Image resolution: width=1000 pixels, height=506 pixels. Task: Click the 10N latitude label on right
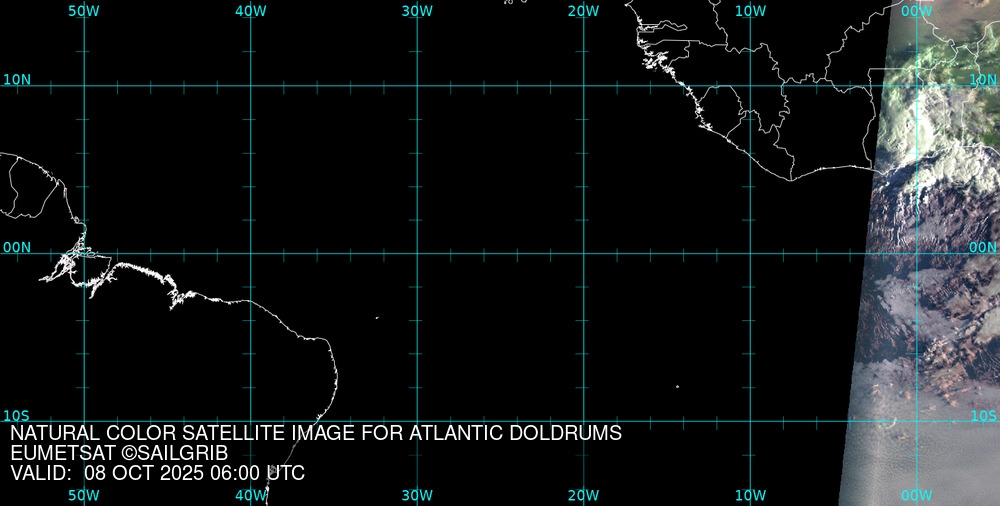[x=984, y=79]
